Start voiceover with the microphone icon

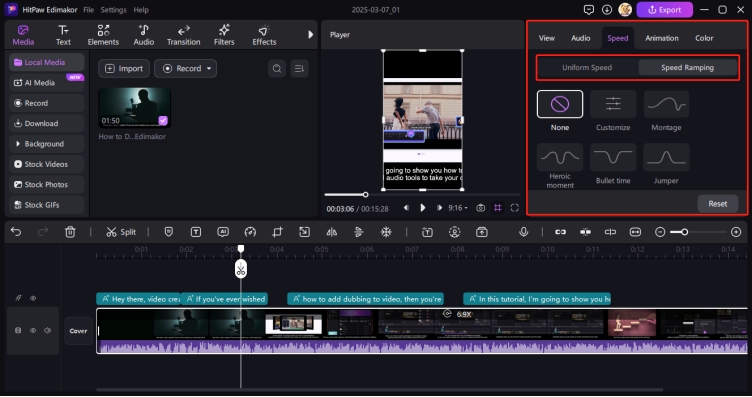pos(524,232)
